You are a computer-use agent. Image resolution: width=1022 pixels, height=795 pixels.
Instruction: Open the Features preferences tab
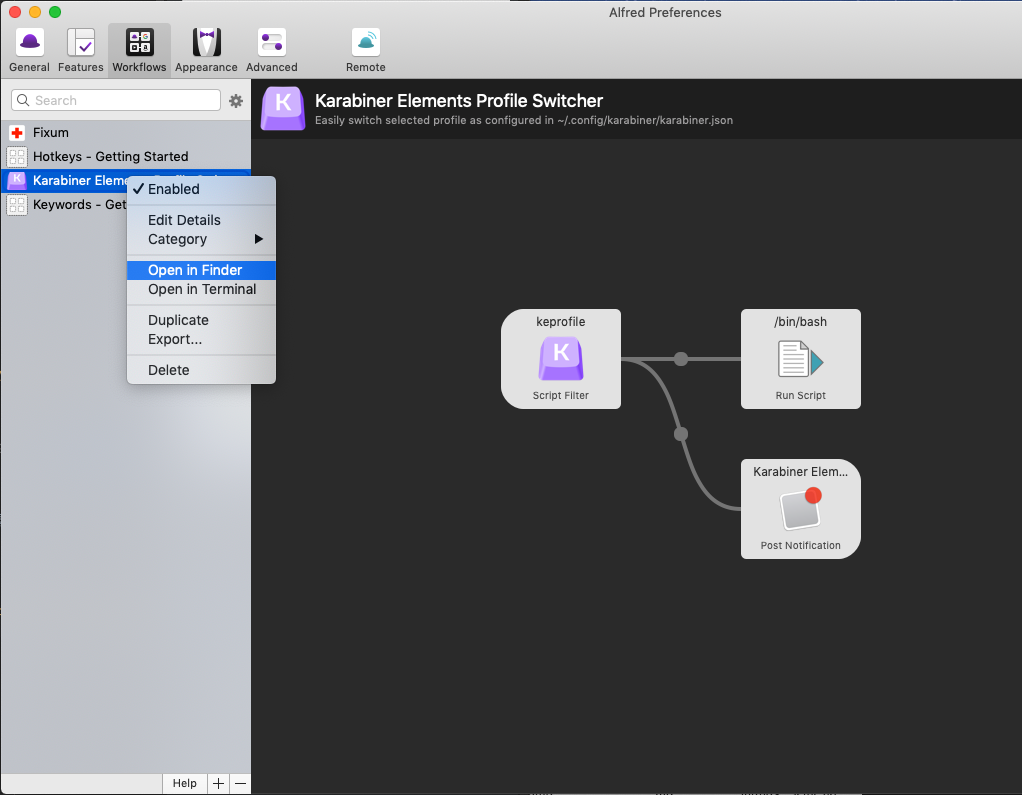[80, 50]
